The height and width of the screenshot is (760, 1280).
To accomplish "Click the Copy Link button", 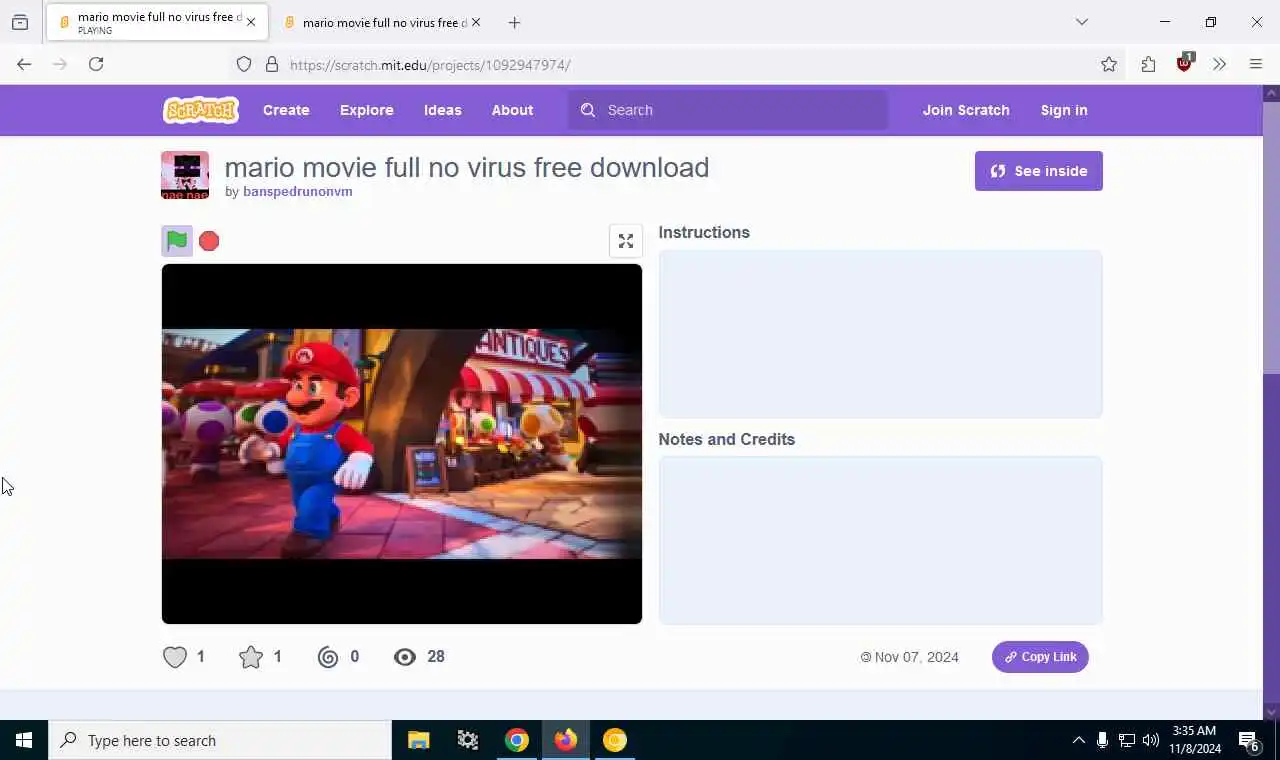I will 1040,657.
